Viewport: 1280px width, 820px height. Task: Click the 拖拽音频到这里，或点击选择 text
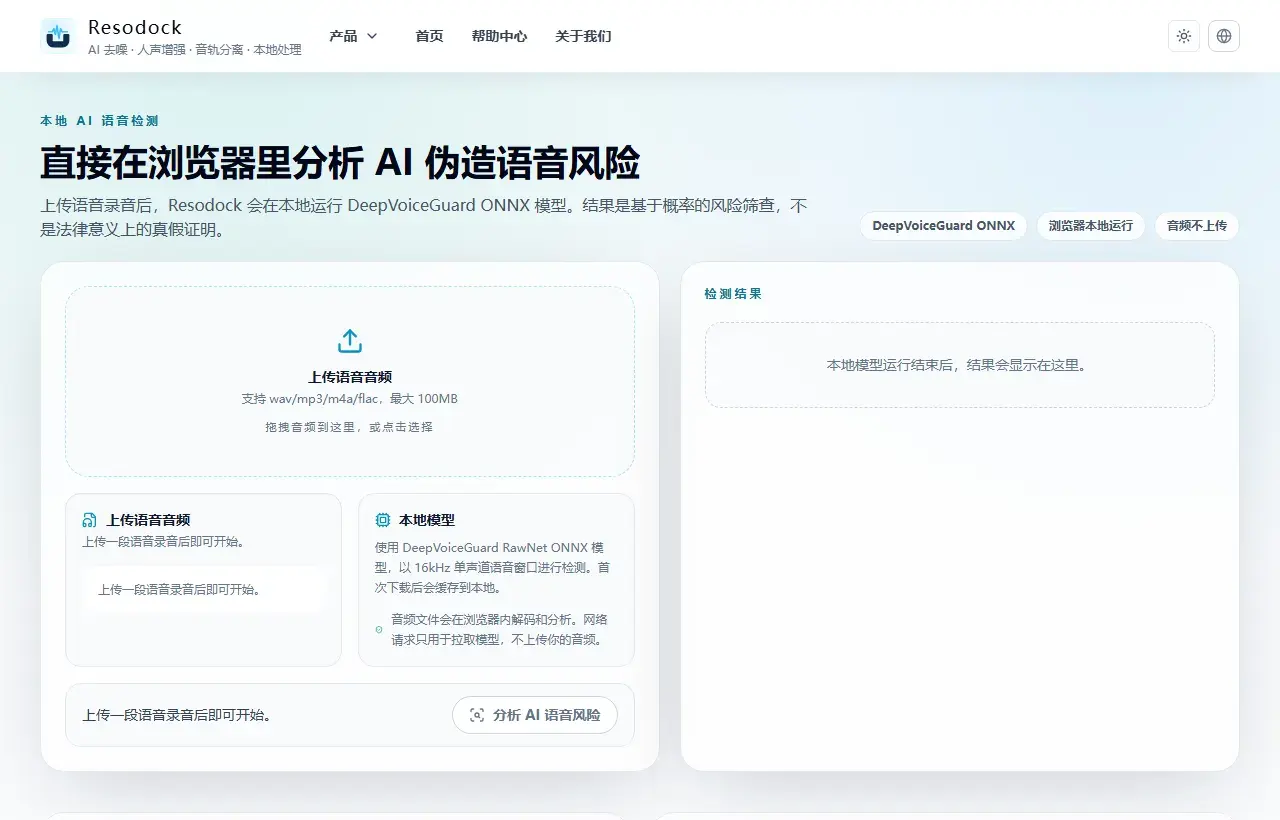350,427
